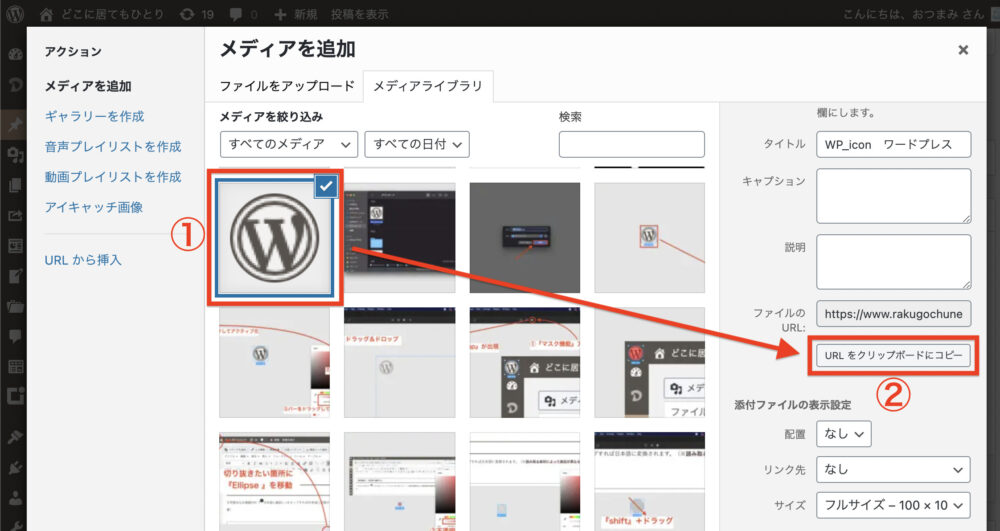
Task: Open the こんにちは、おつまみ さん account menu
Action: pos(913,13)
